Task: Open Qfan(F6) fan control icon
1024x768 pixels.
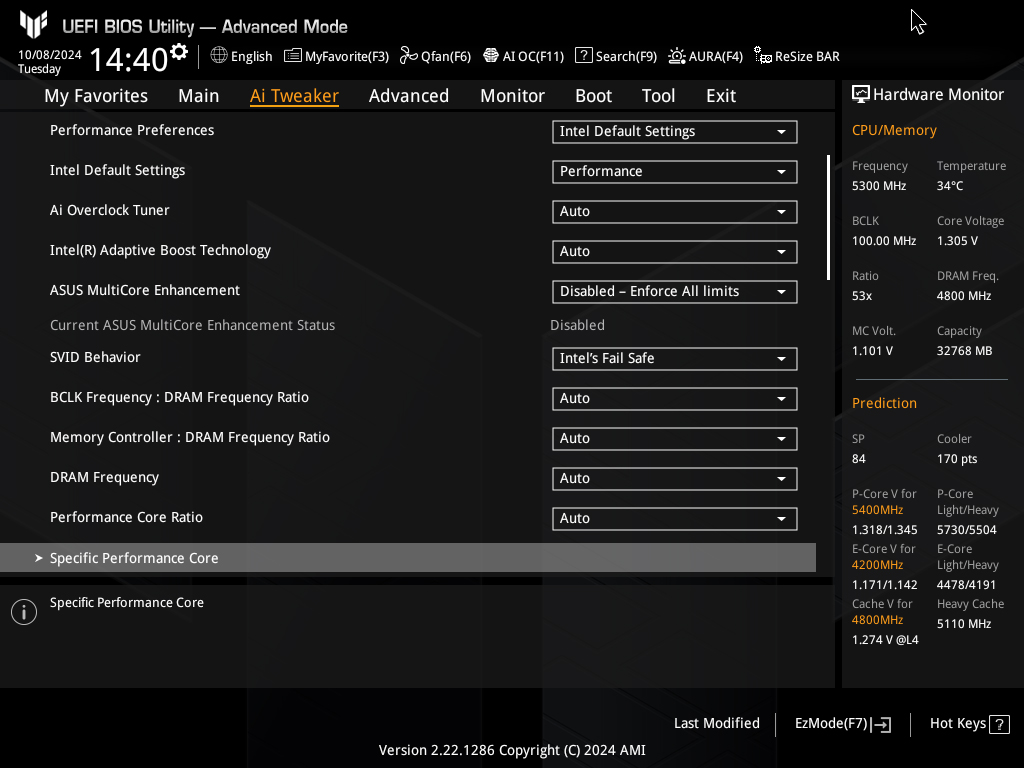Action: [x=409, y=56]
